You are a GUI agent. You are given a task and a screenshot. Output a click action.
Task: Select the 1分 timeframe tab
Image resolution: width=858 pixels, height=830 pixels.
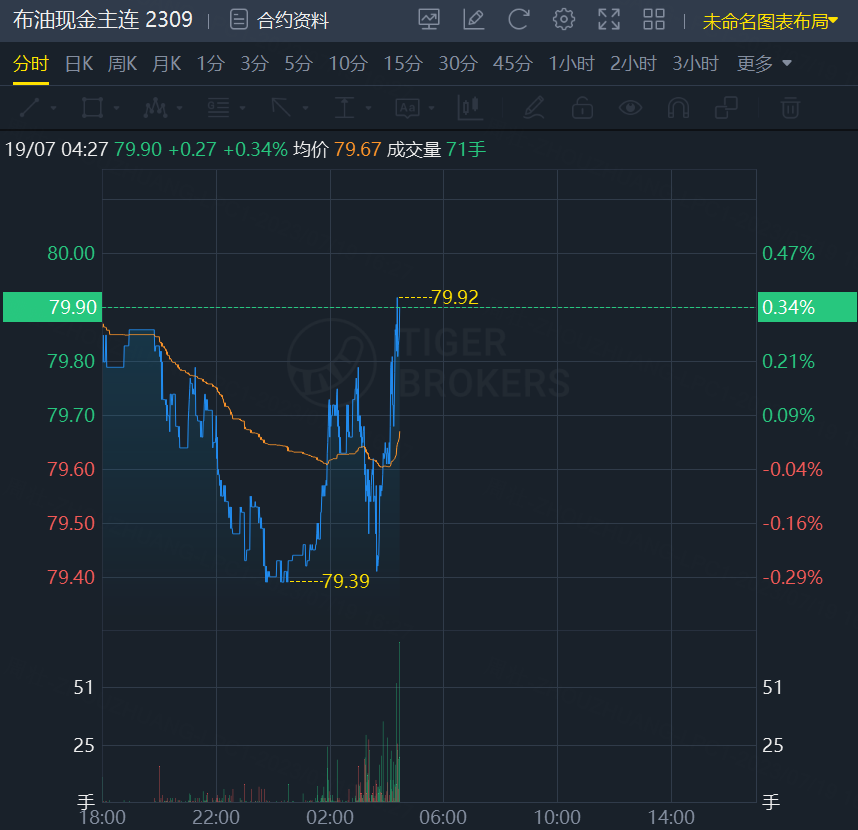(211, 63)
